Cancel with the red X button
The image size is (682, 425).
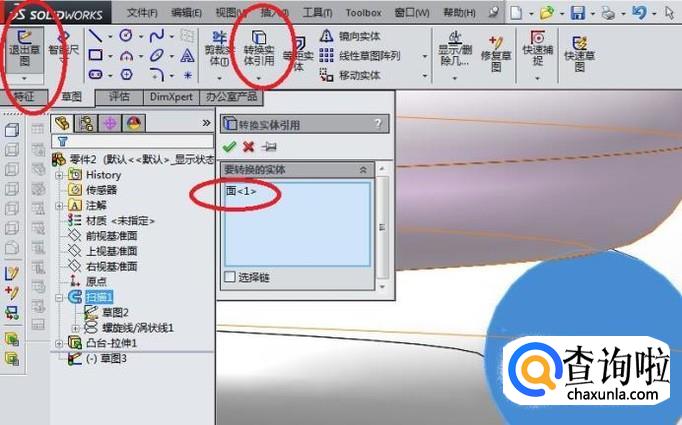coord(248,147)
